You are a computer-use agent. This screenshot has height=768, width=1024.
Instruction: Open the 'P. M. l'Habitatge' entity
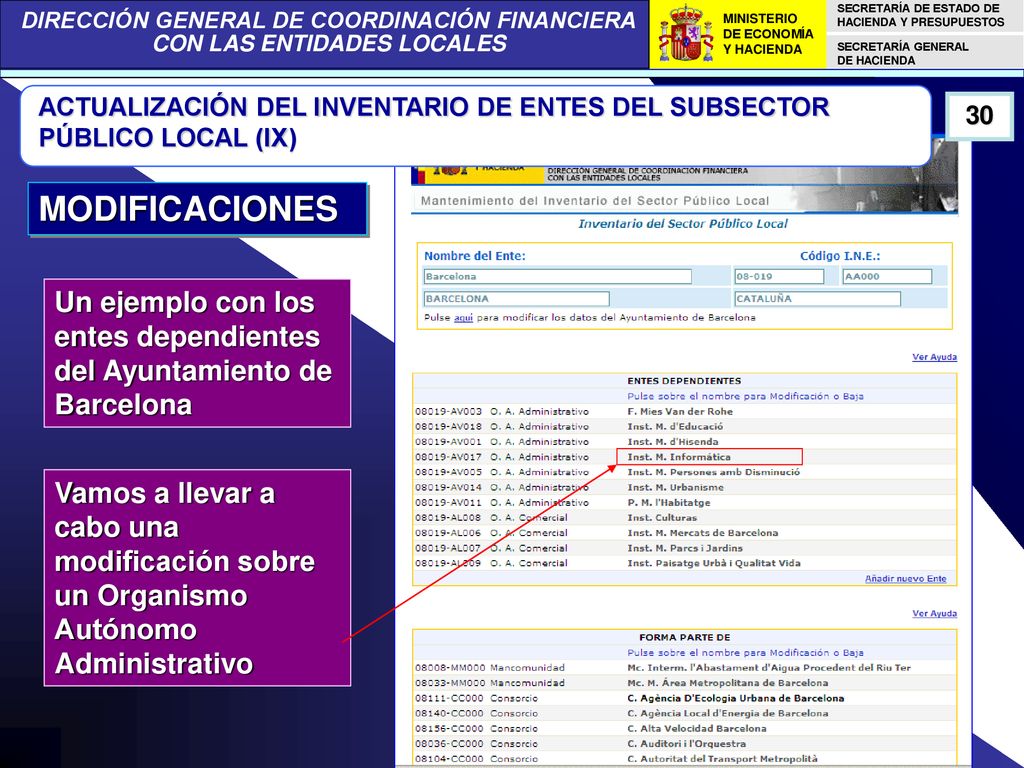(669, 503)
